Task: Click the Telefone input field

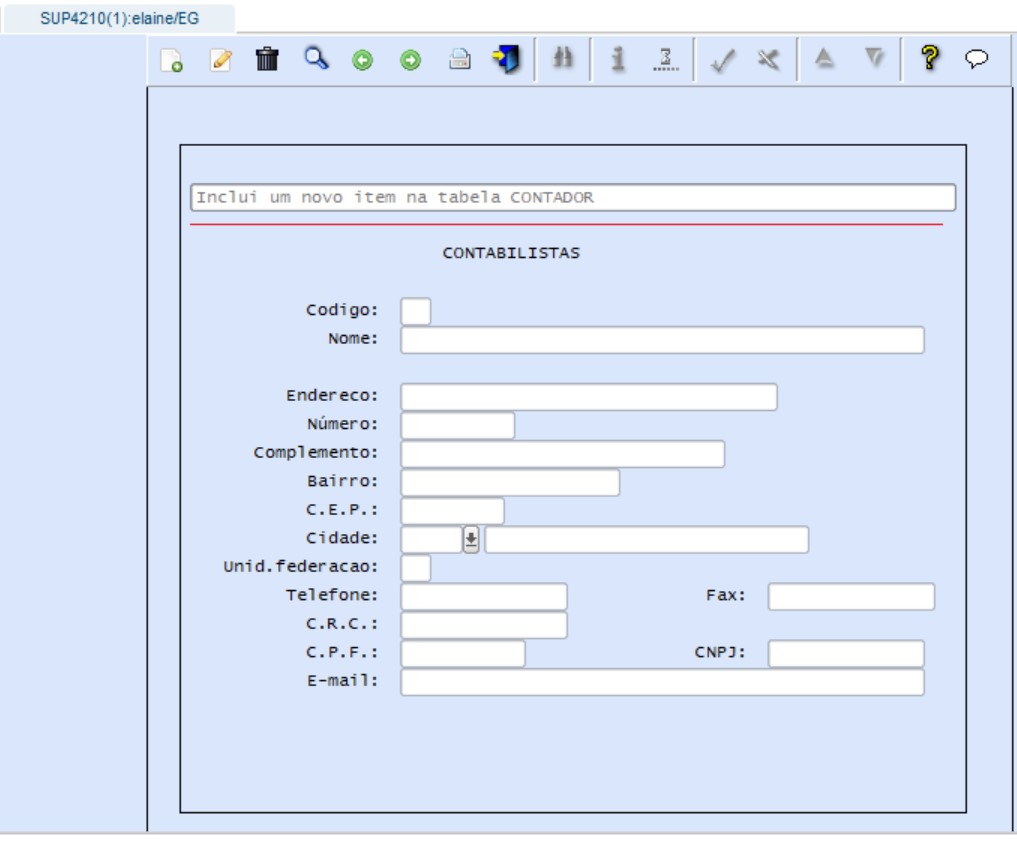Action: coord(484,597)
